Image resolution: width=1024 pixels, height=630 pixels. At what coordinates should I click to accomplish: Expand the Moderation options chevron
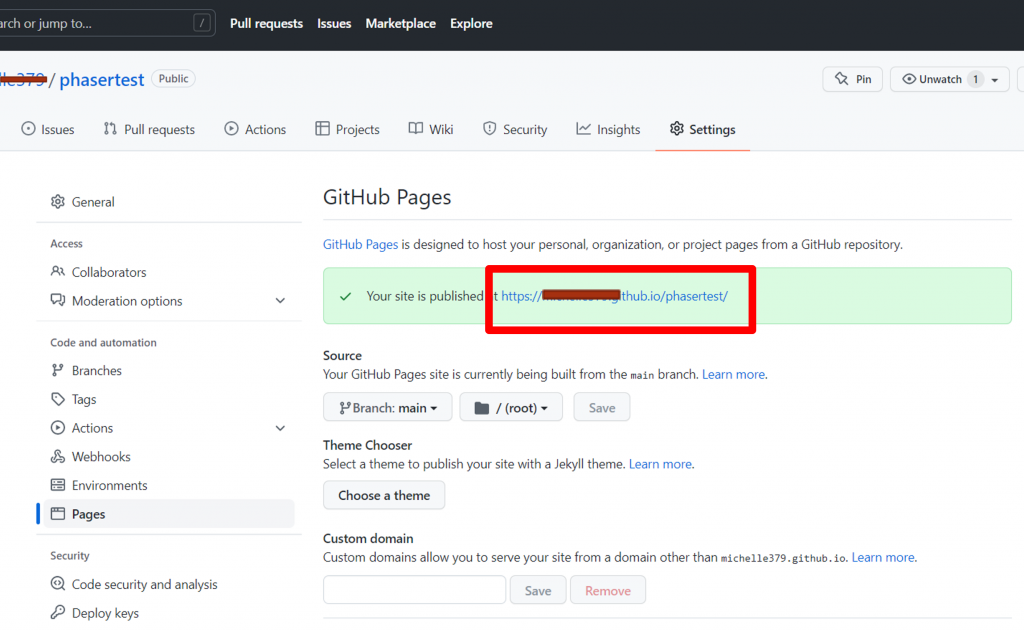280,301
